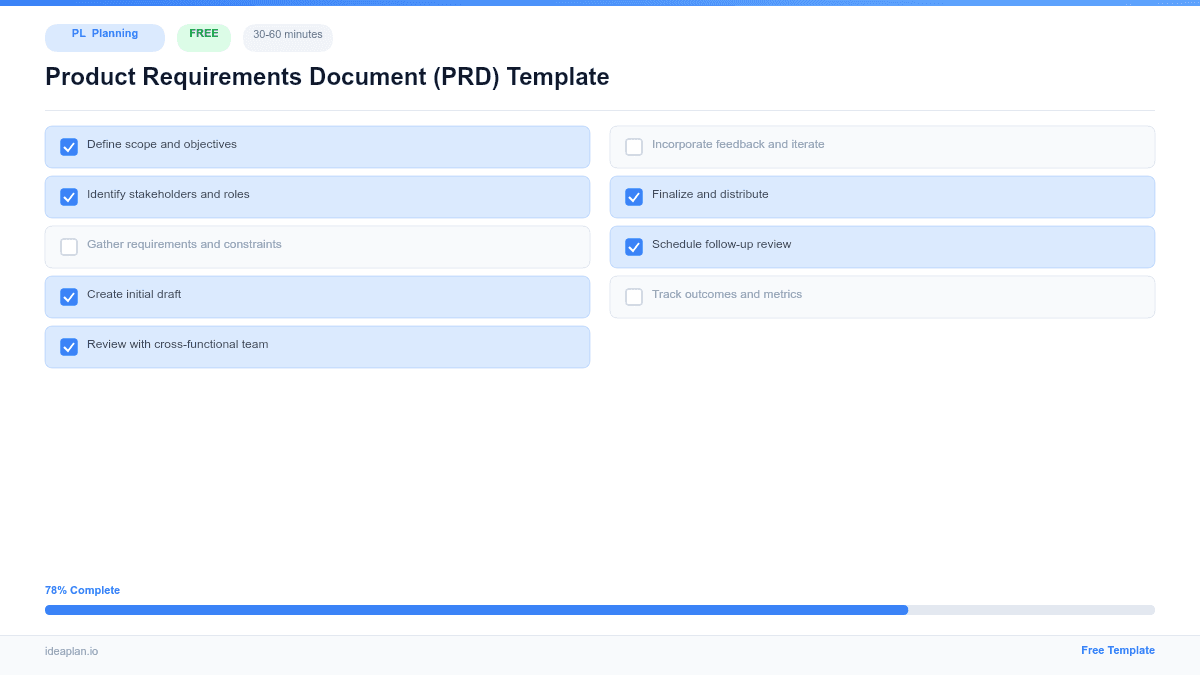Uncheck "Finalize and distribute"
The height and width of the screenshot is (675, 1200).
[x=633, y=196]
